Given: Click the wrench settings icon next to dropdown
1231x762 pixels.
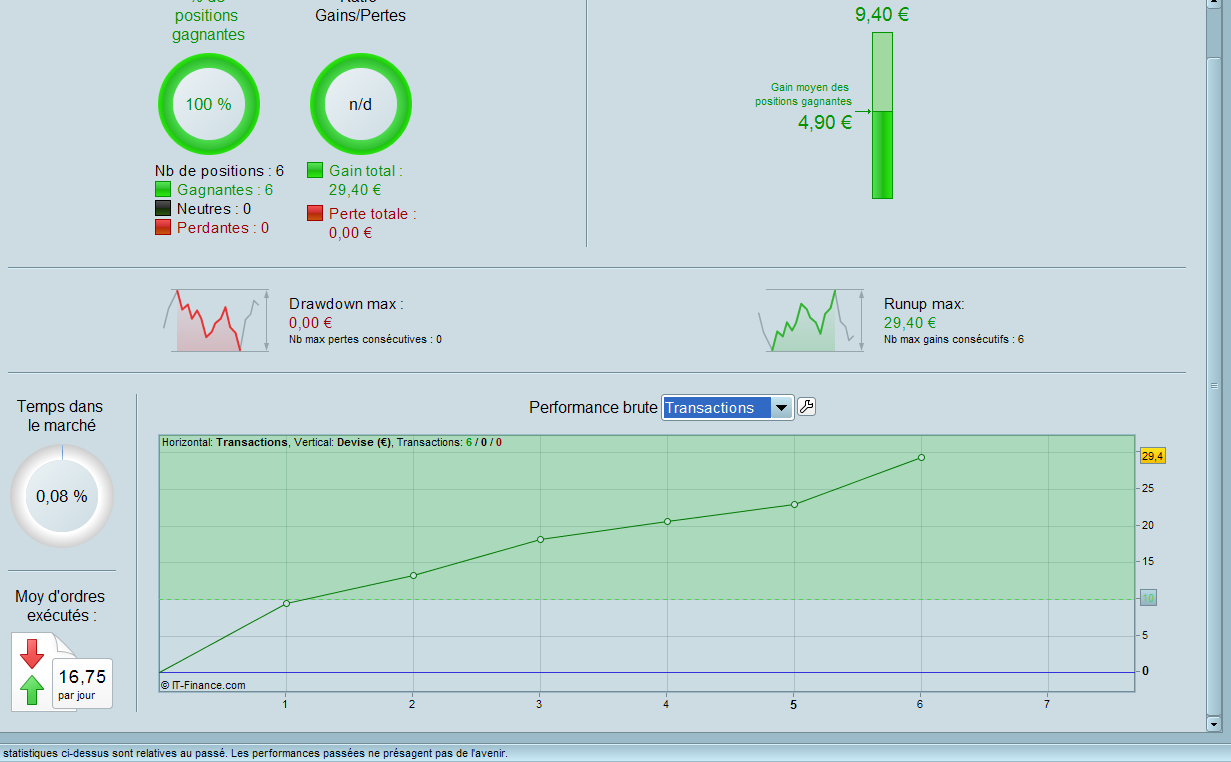Looking at the screenshot, I should (806, 406).
